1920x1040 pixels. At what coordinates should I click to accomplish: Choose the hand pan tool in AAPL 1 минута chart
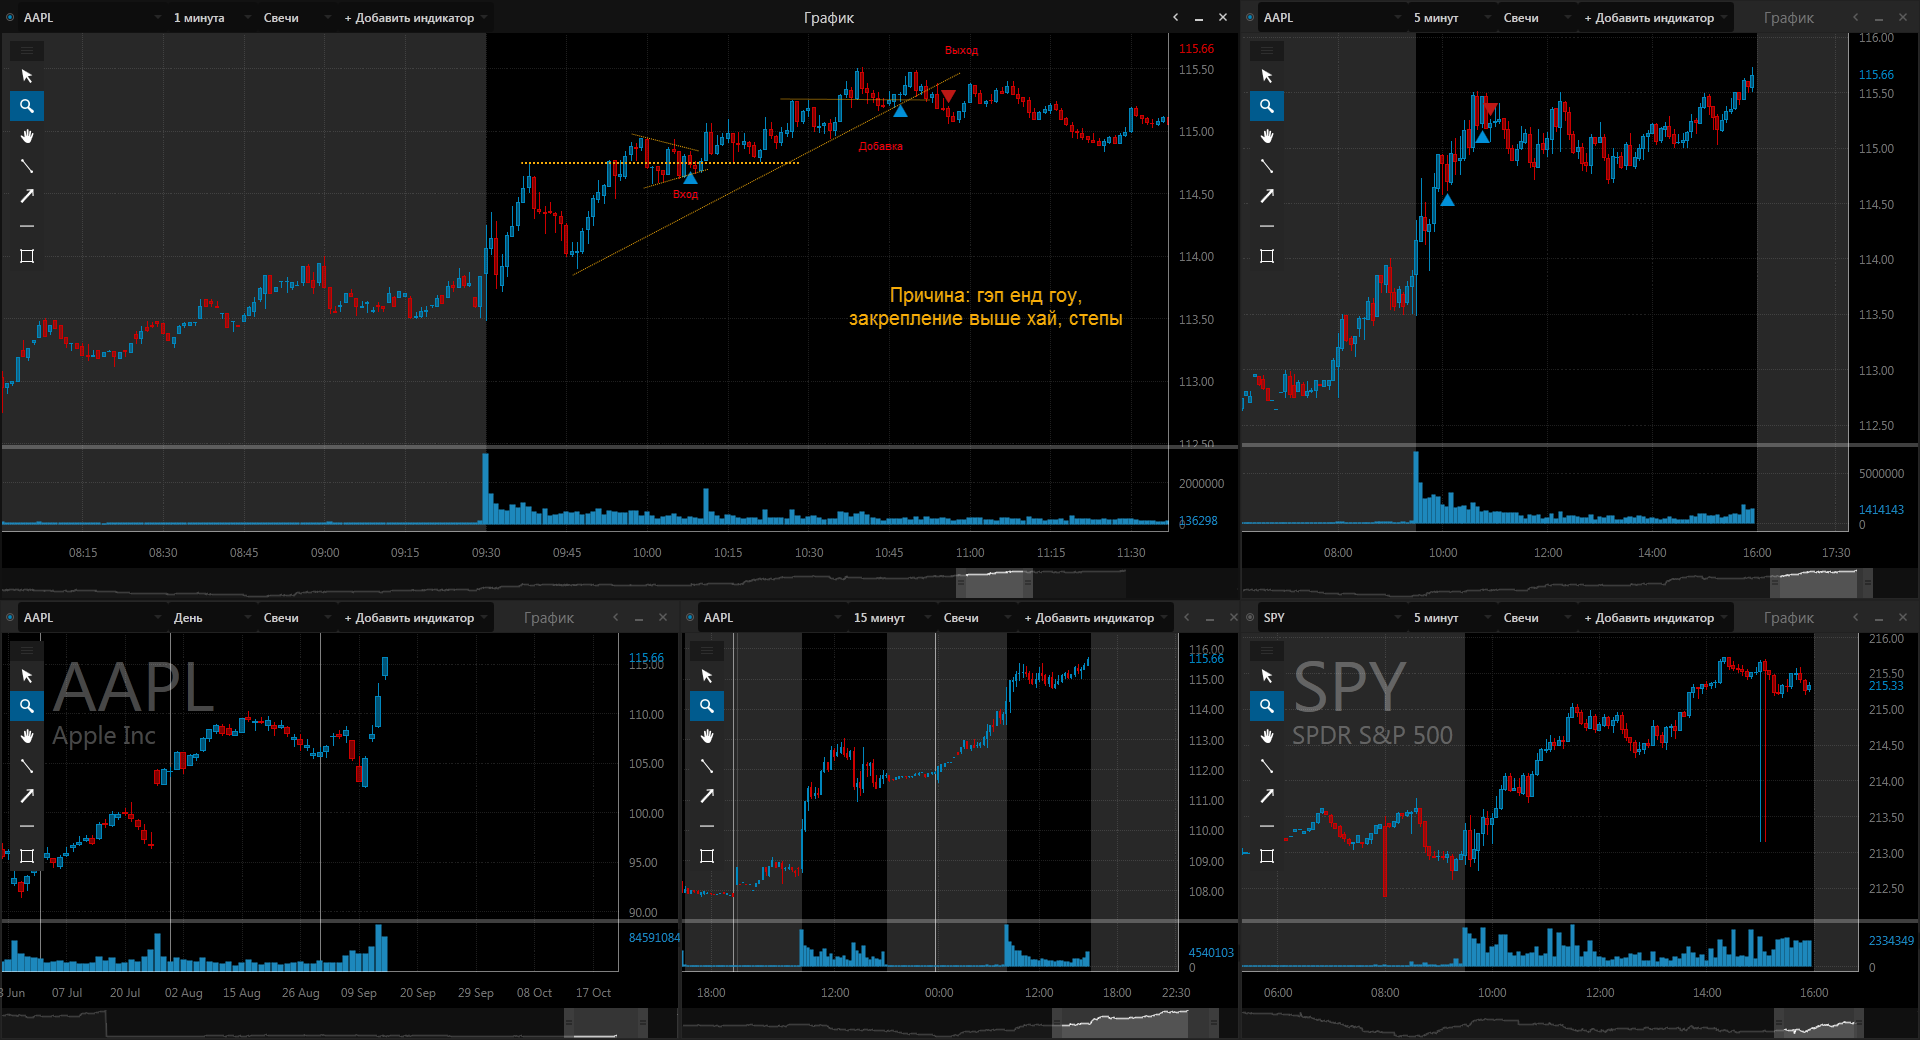click(27, 136)
